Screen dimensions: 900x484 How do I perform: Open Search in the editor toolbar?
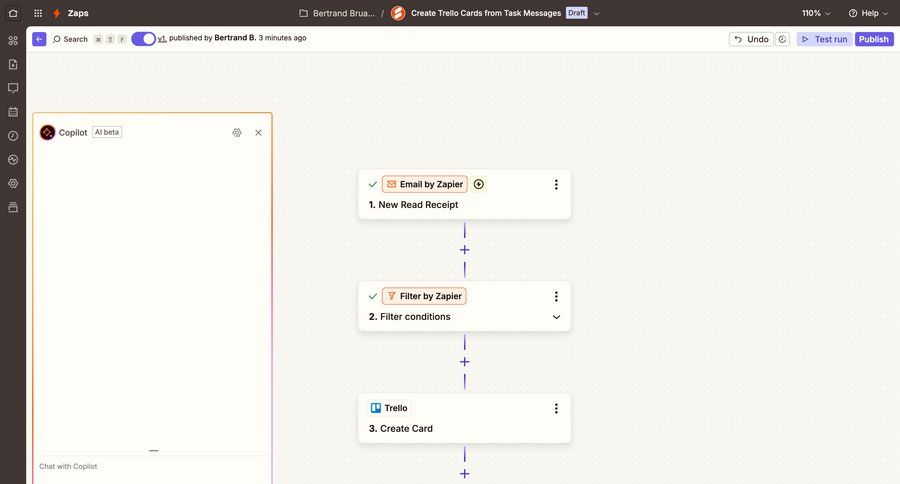pos(70,39)
